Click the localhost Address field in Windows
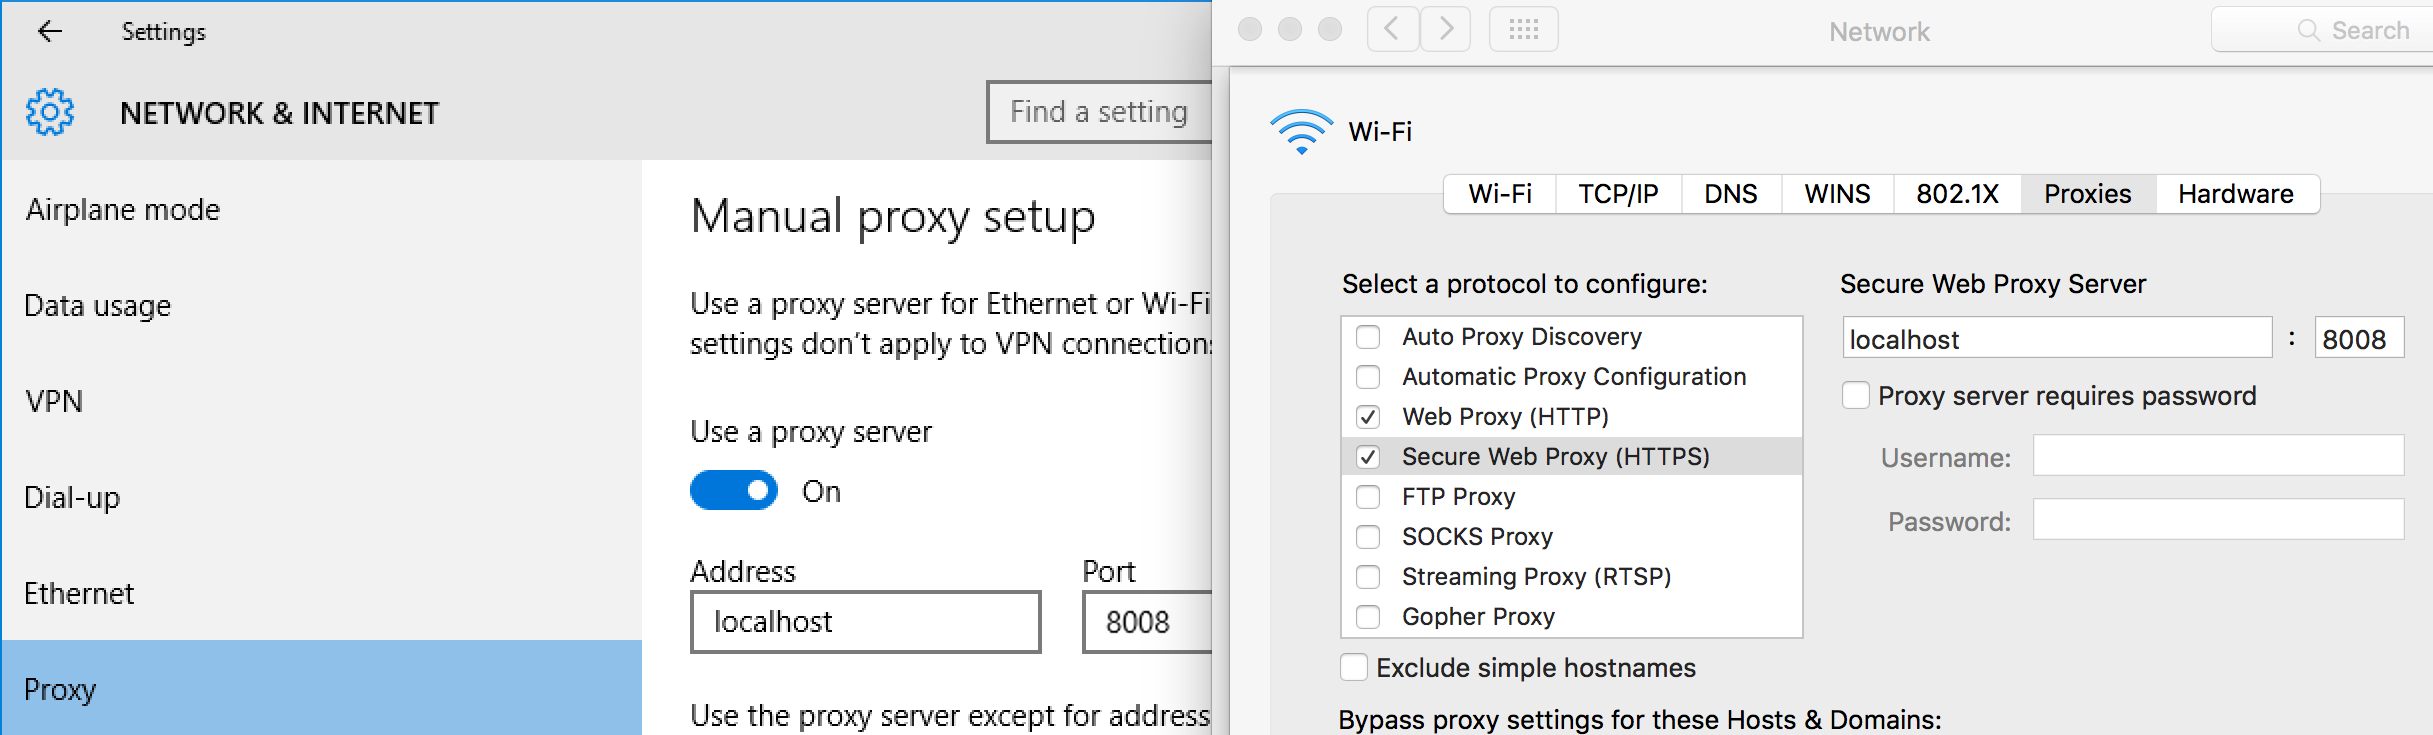 pos(866,622)
